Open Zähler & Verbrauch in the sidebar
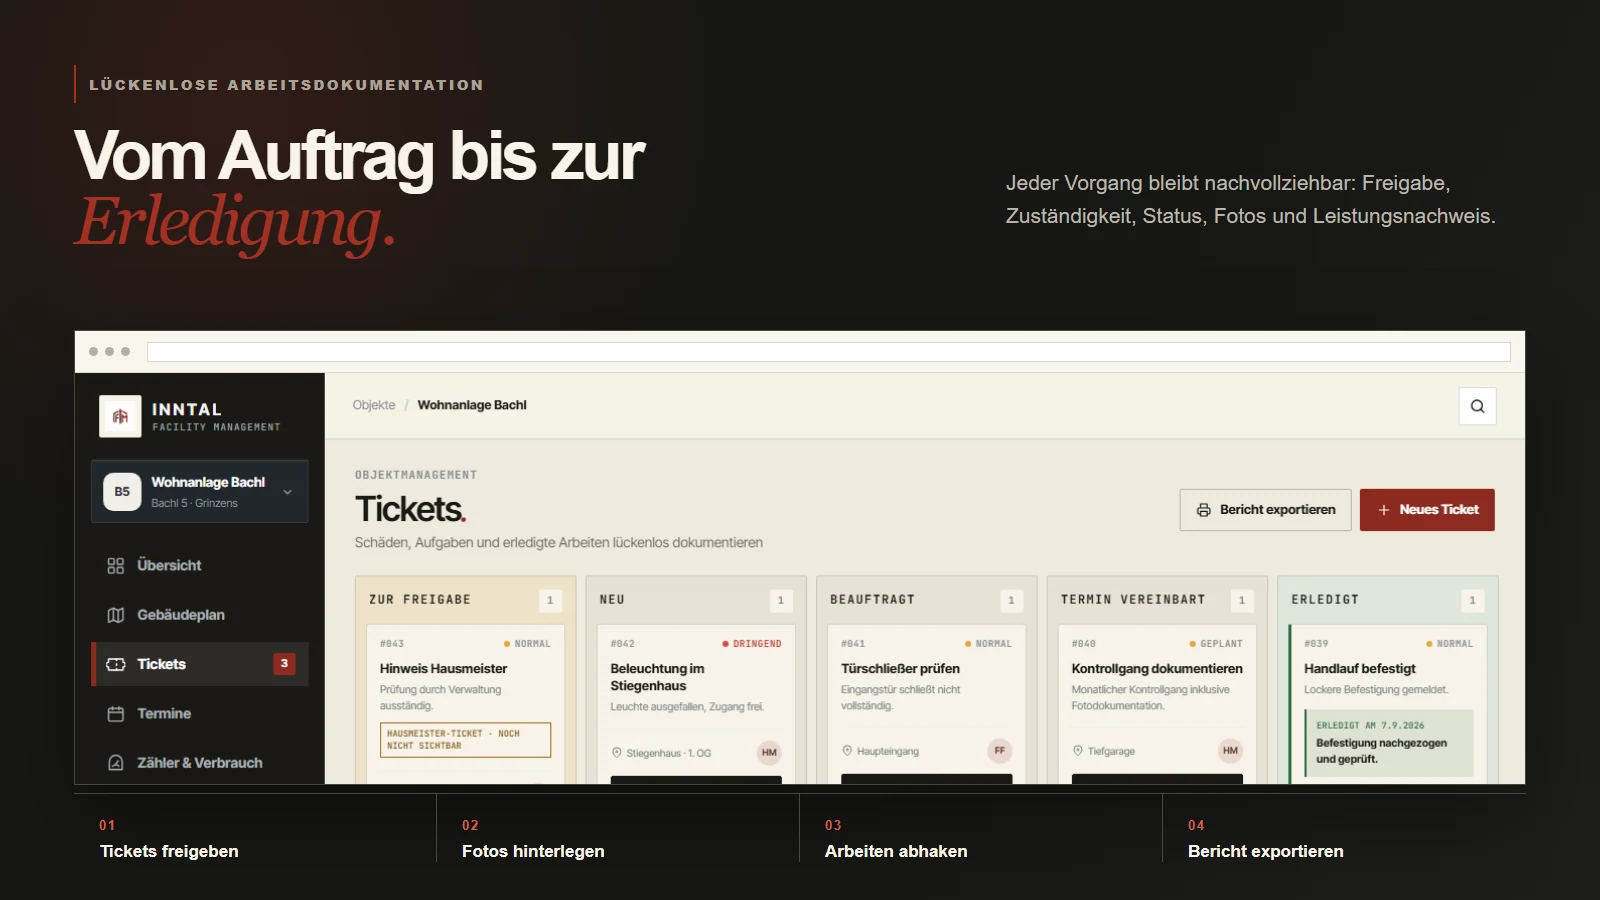The height and width of the screenshot is (900, 1600). [200, 763]
